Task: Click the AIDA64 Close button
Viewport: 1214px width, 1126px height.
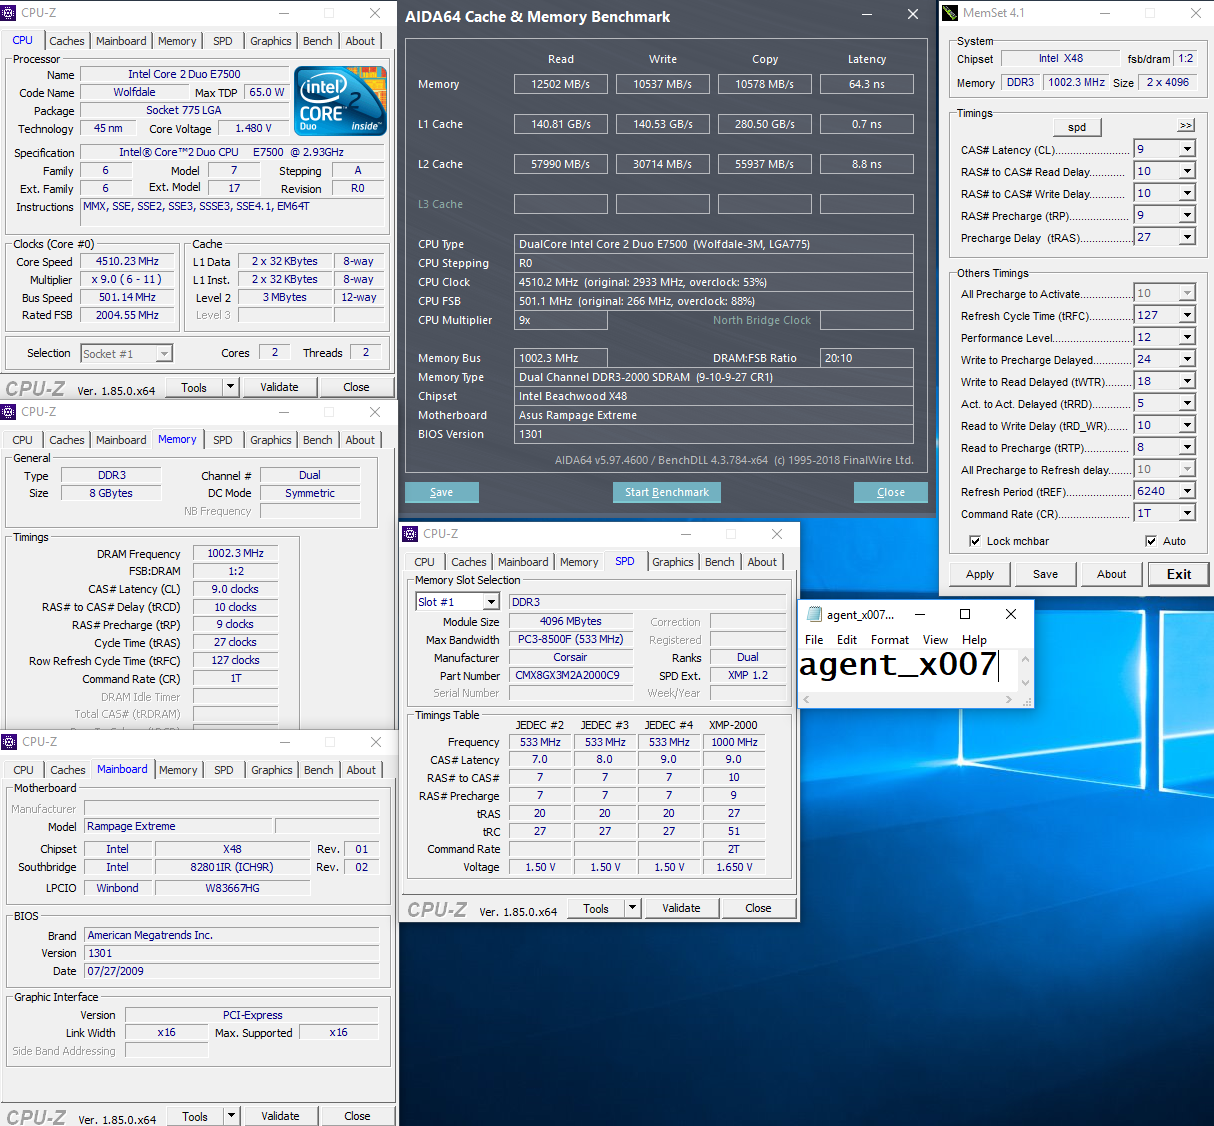Action: click(x=891, y=492)
